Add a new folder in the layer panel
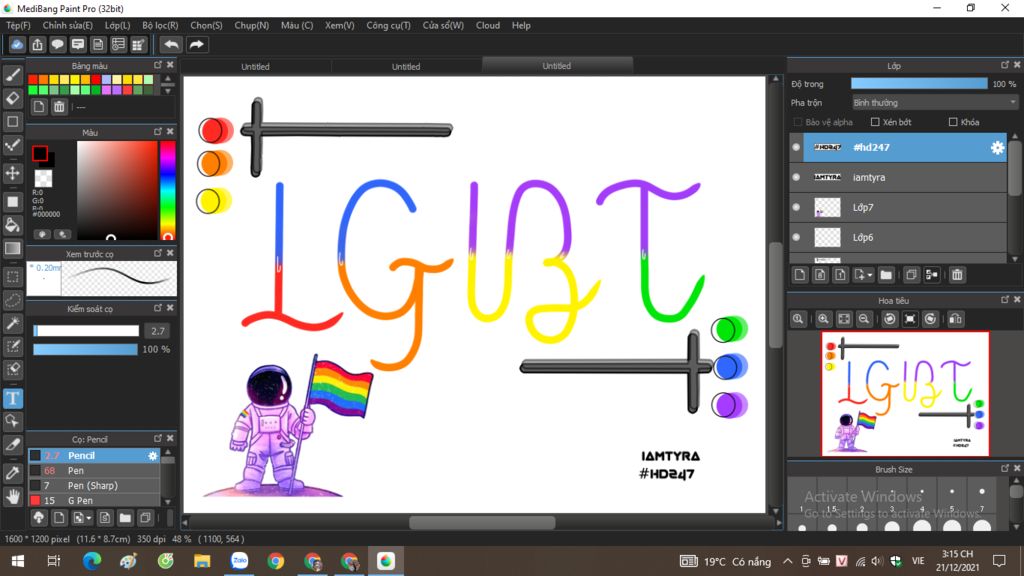The width and height of the screenshot is (1024, 576). click(x=886, y=275)
